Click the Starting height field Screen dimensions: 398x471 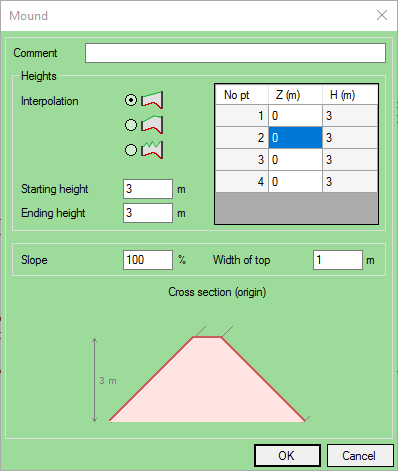(148, 189)
